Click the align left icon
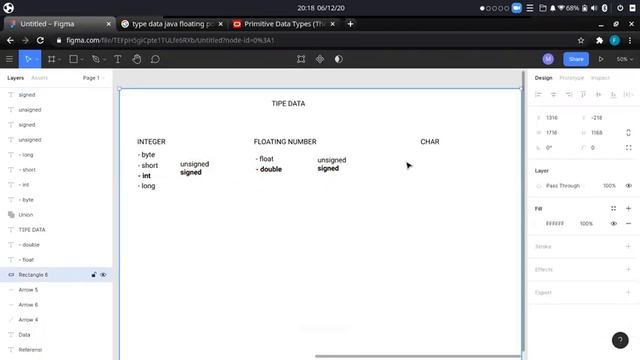Image resolution: width=640 pixels, height=360 pixels. [538, 95]
